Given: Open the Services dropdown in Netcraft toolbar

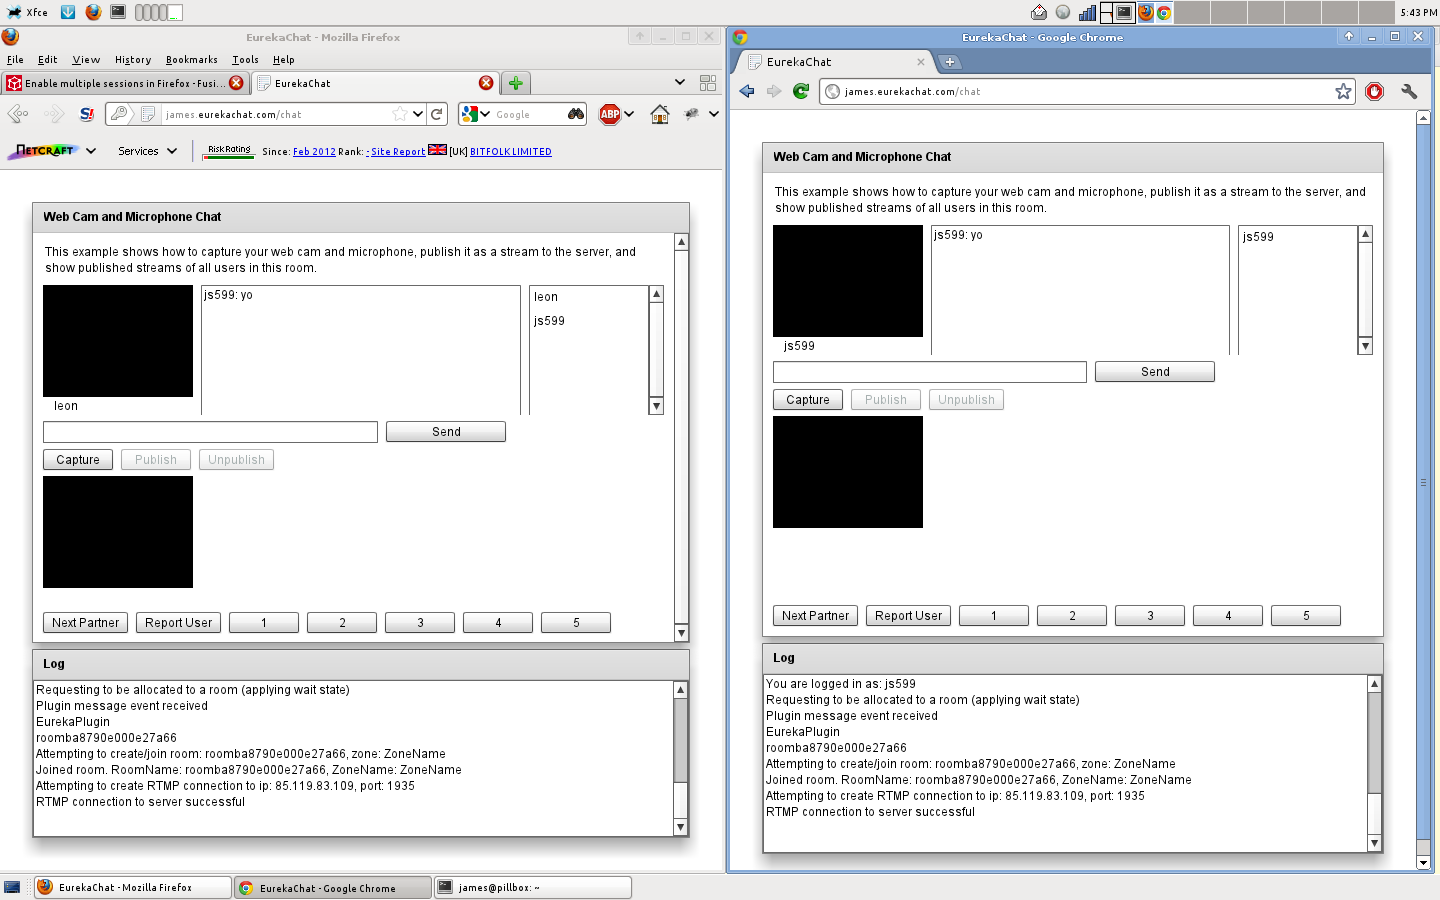Looking at the screenshot, I should [x=147, y=151].
